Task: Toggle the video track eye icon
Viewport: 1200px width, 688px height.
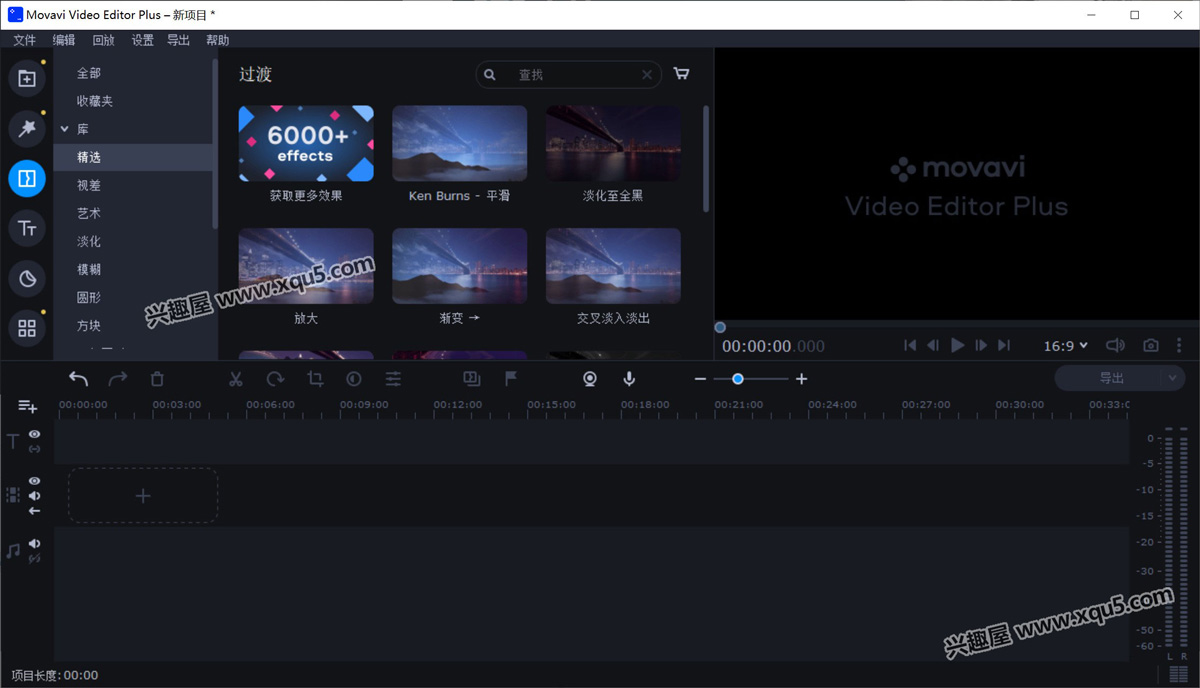Action: [x=35, y=481]
